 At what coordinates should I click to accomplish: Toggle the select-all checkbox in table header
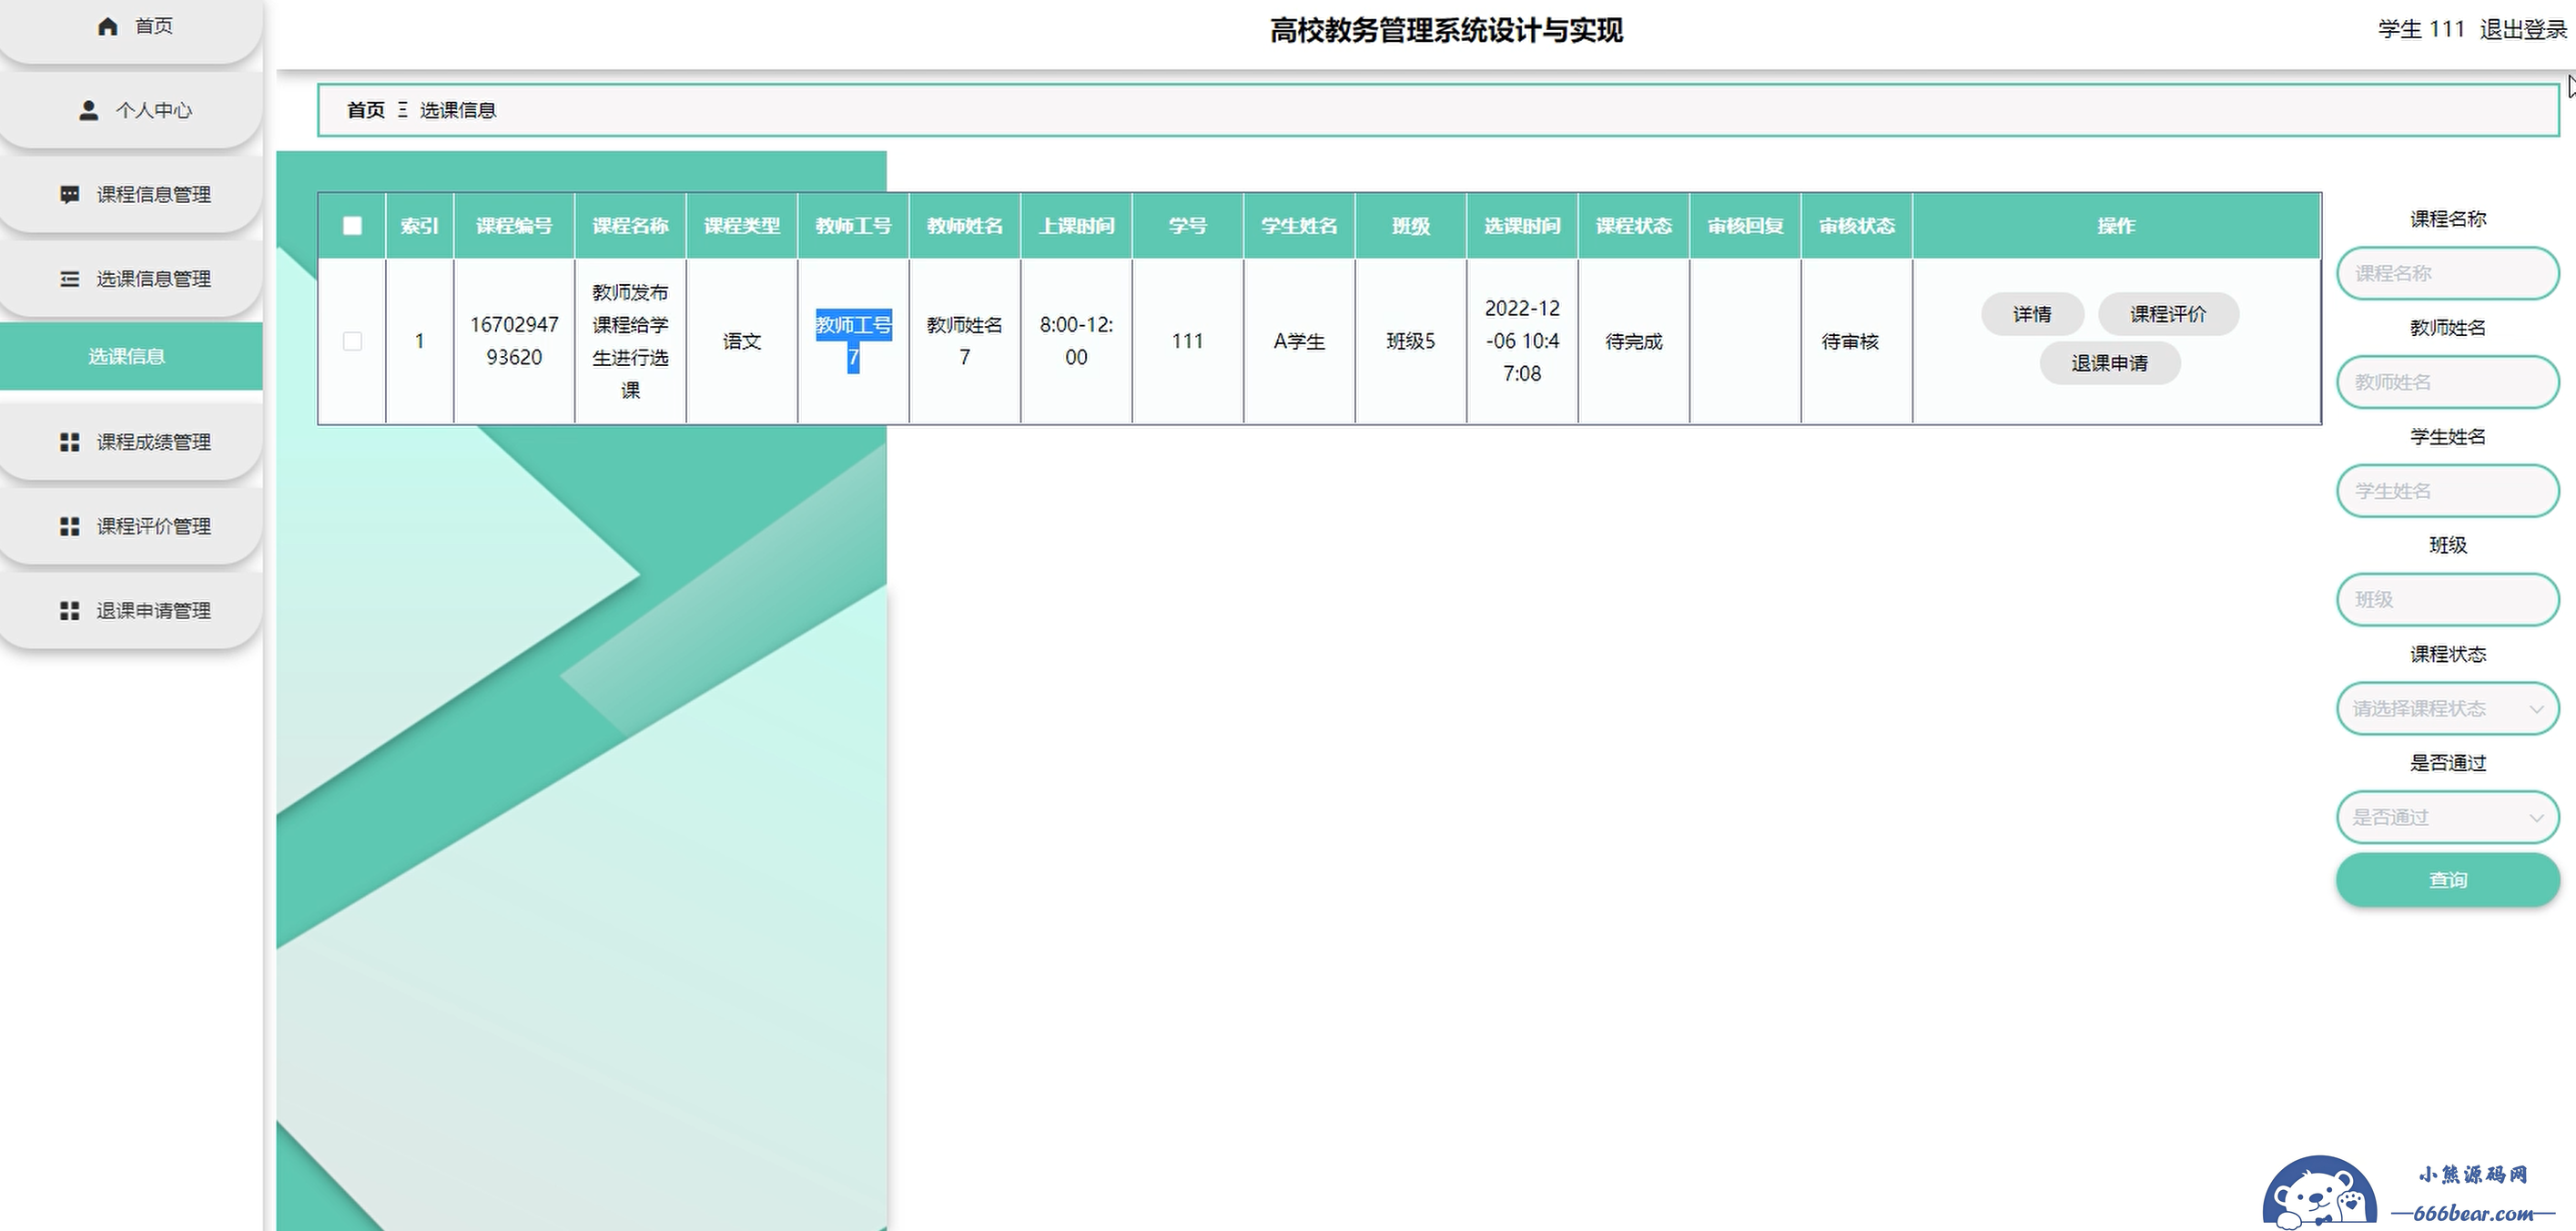tap(352, 226)
